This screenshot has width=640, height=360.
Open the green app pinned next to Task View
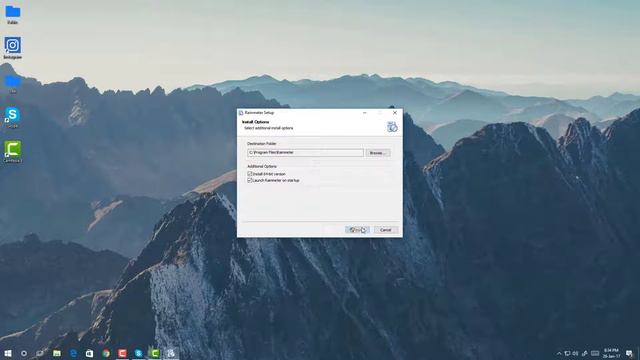click(x=57, y=353)
